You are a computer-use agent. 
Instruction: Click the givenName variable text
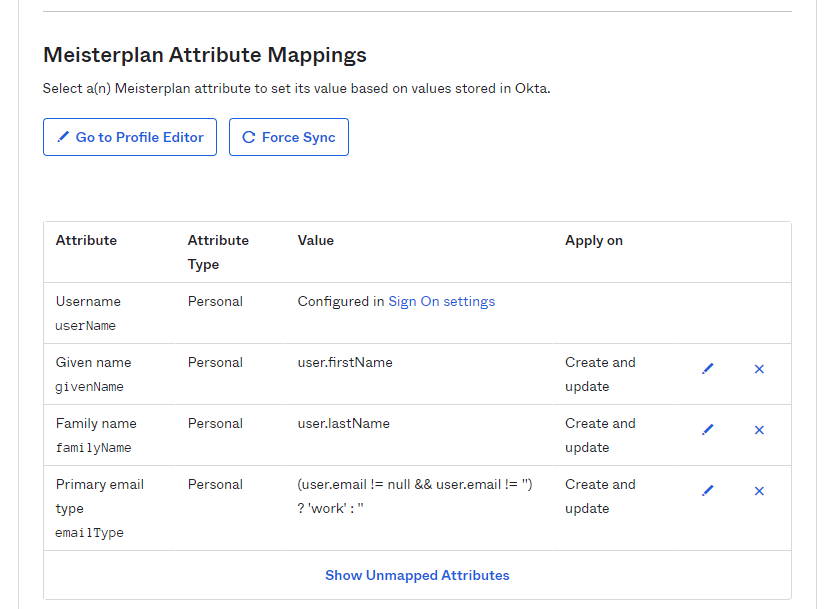tap(89, 387)
